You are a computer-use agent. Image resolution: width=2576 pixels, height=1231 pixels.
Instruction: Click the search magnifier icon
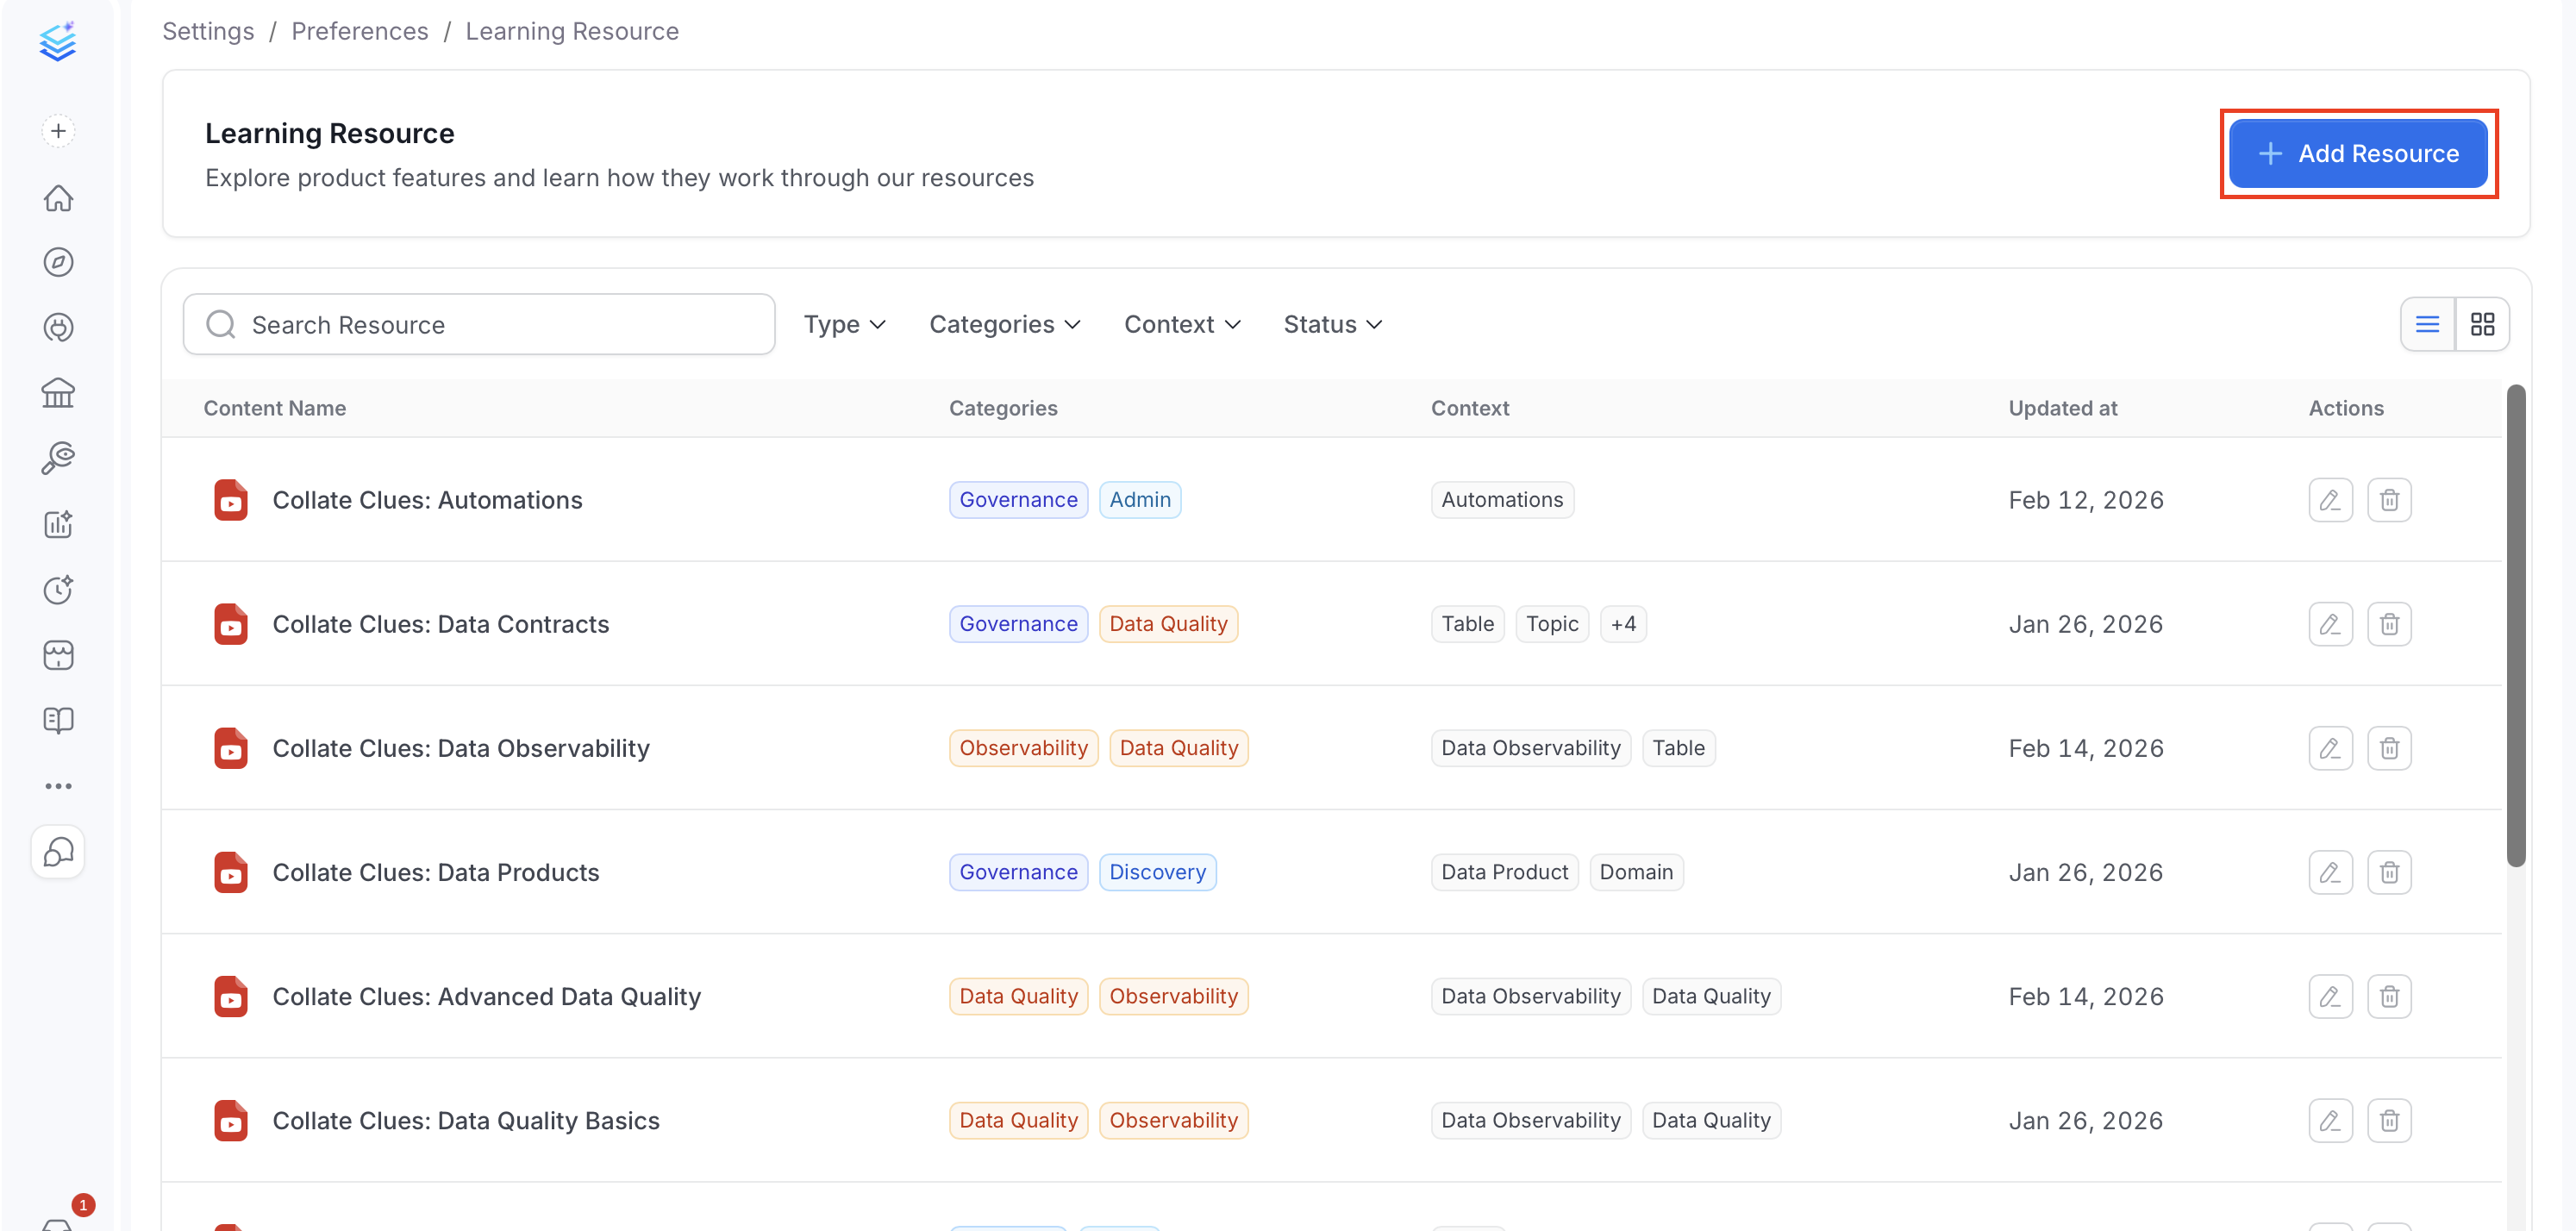[220, 324]
